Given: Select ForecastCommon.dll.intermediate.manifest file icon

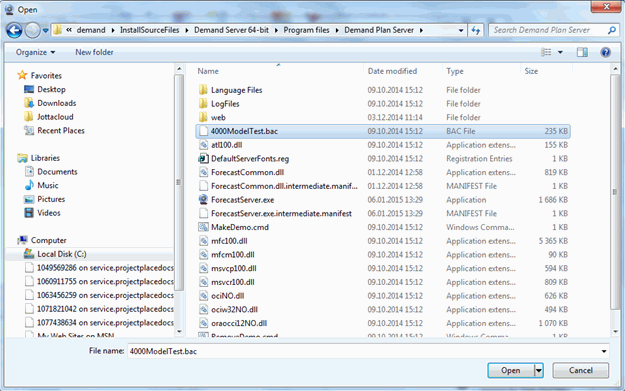Looking at the screenshot, I should pos(203,186).
